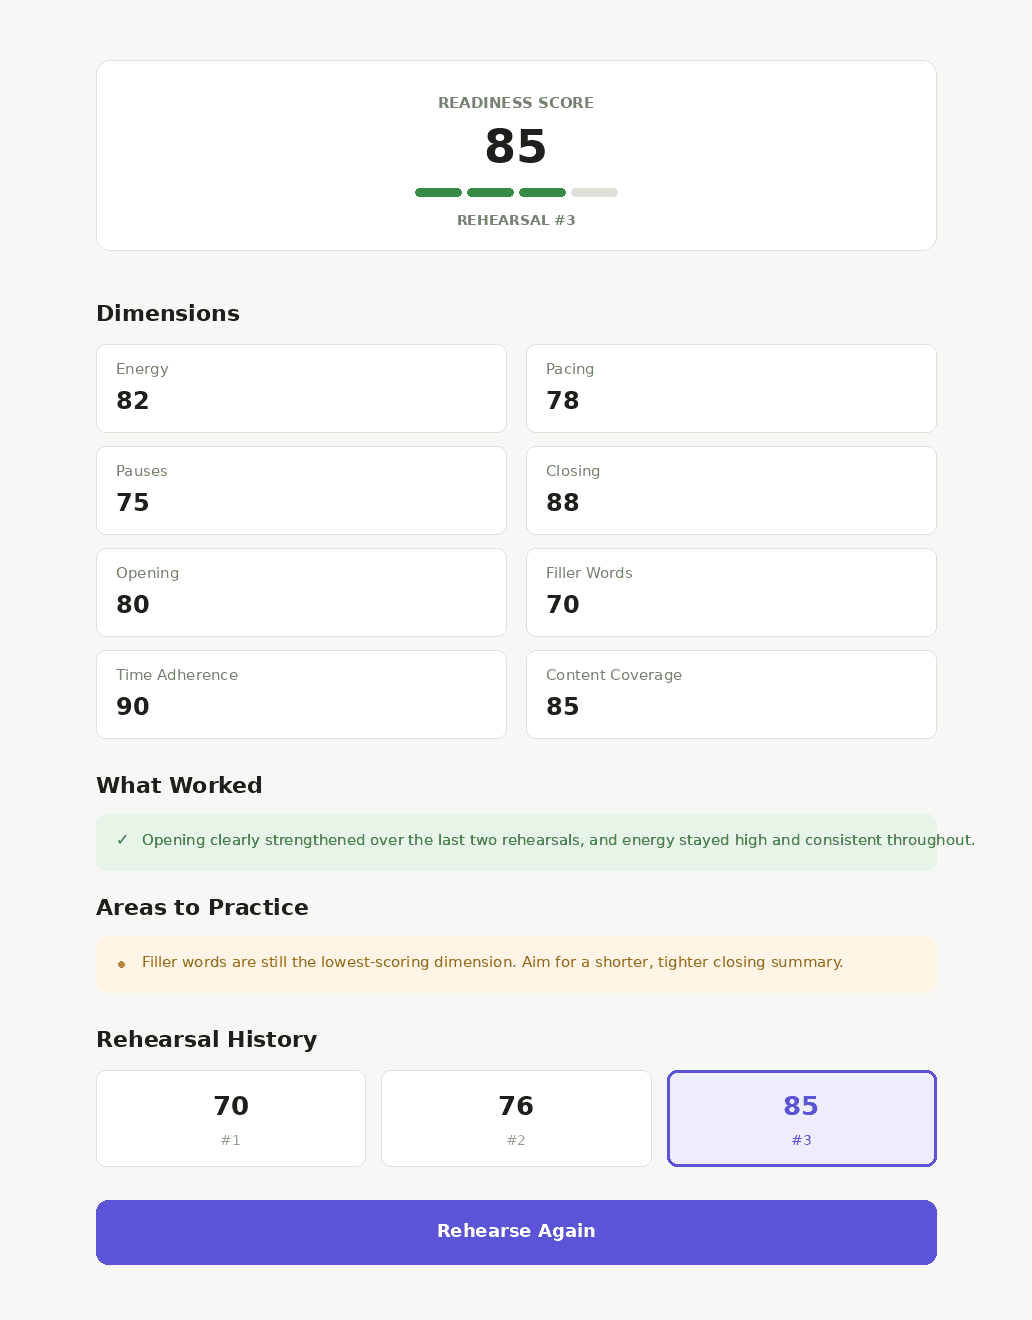This screenshot has width=1032, height=1320.
Task: Click the grey unfilled progress segment
Action: coord(594,192)
